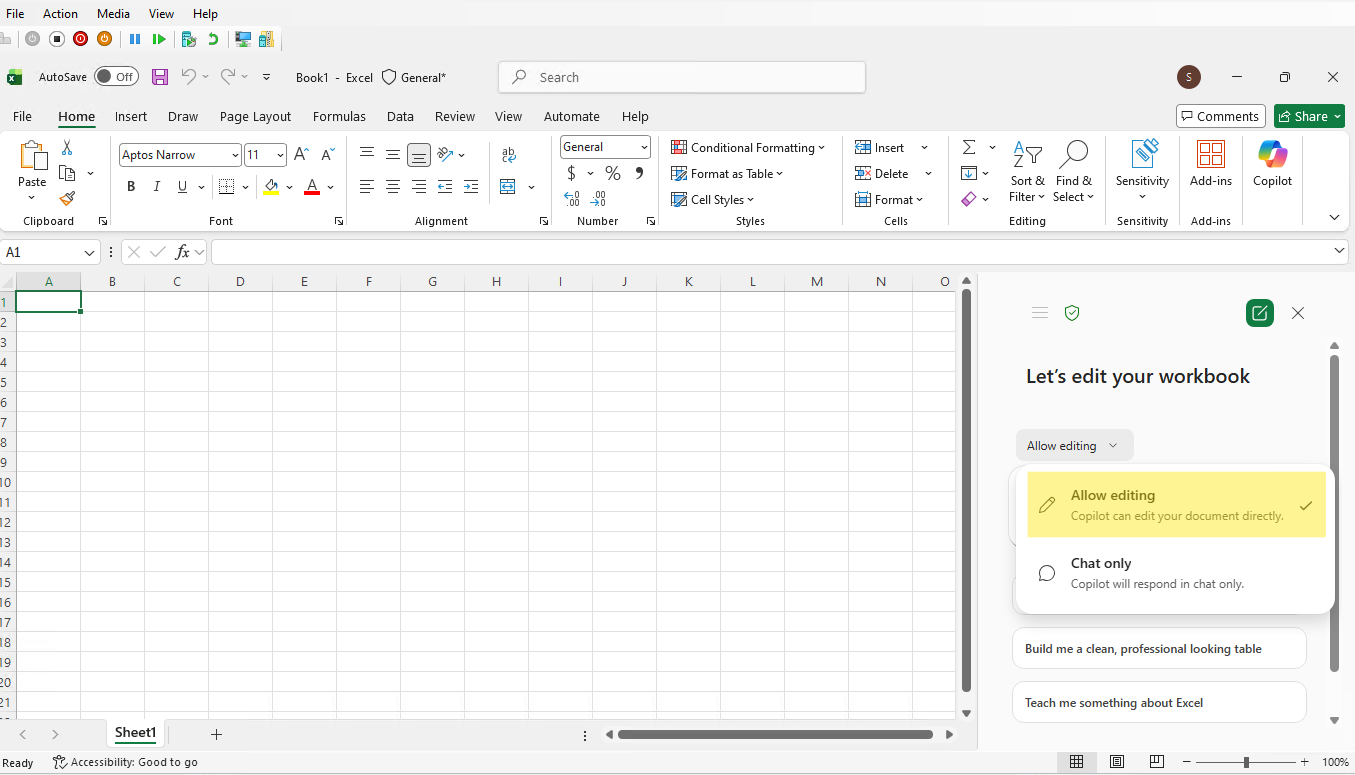Start a new Copilot chat icon
1355x775 pixels.
tap(1259, 313)
